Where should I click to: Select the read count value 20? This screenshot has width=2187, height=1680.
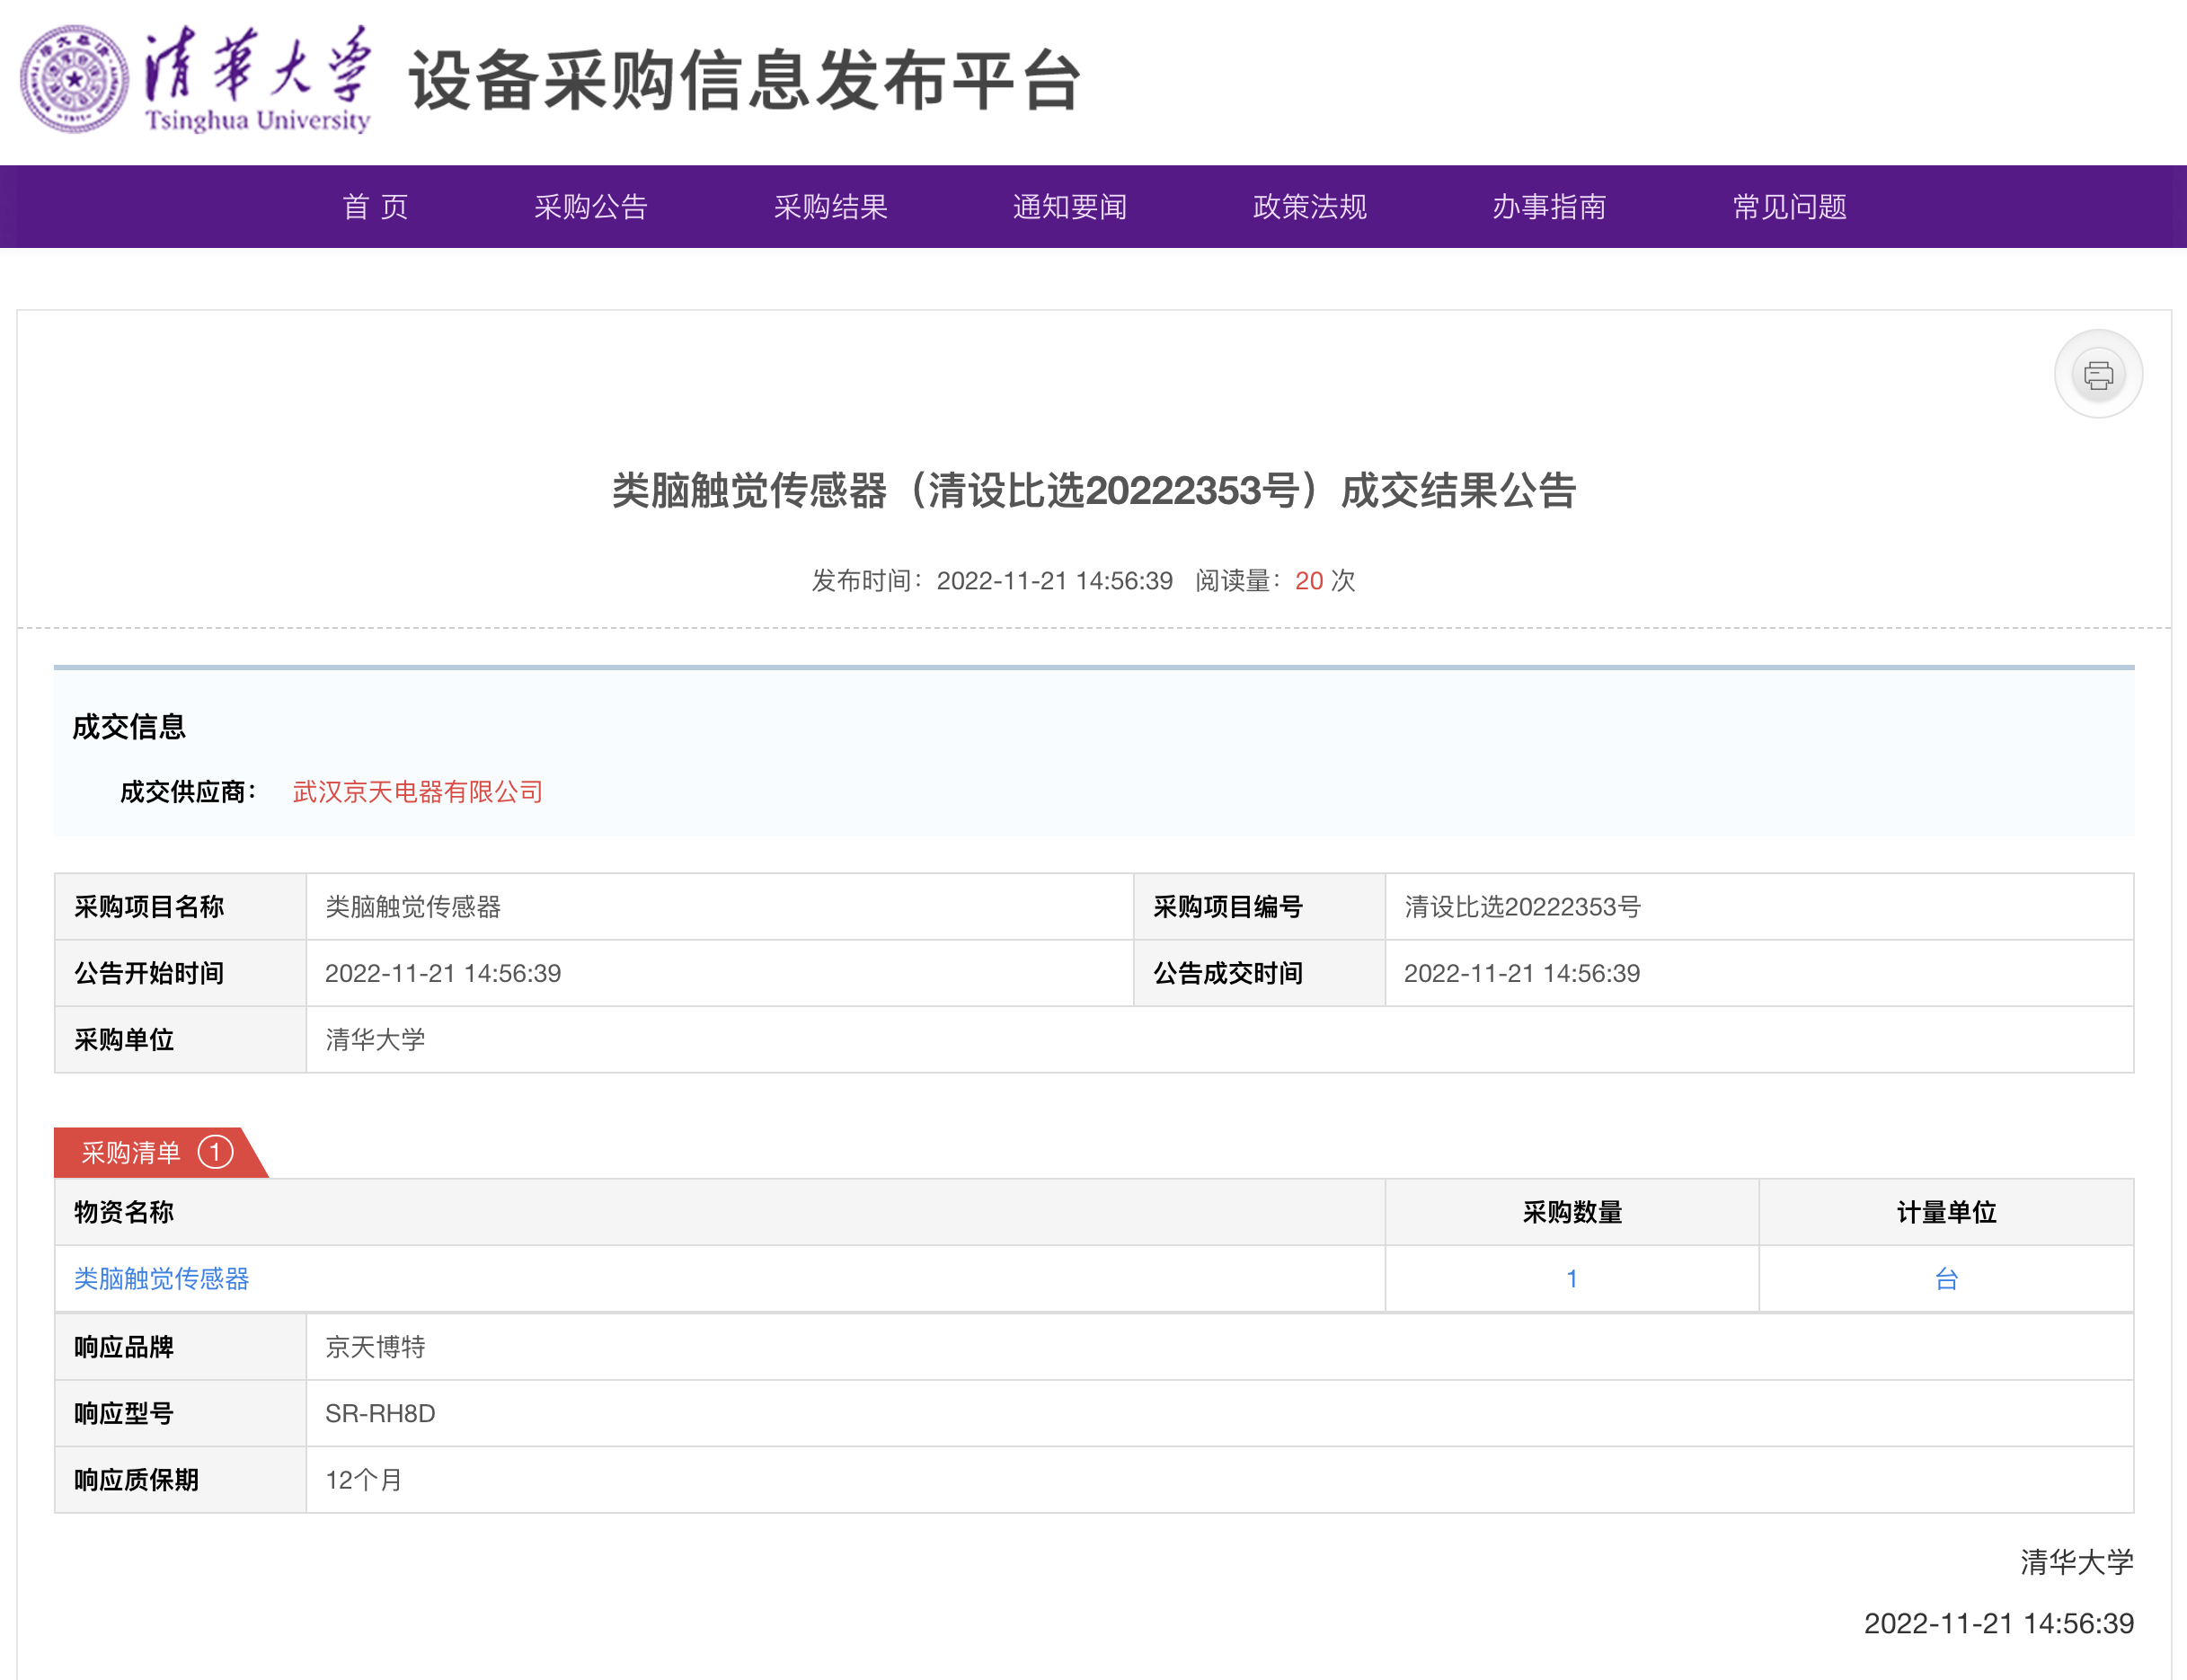coord(1308,581)
